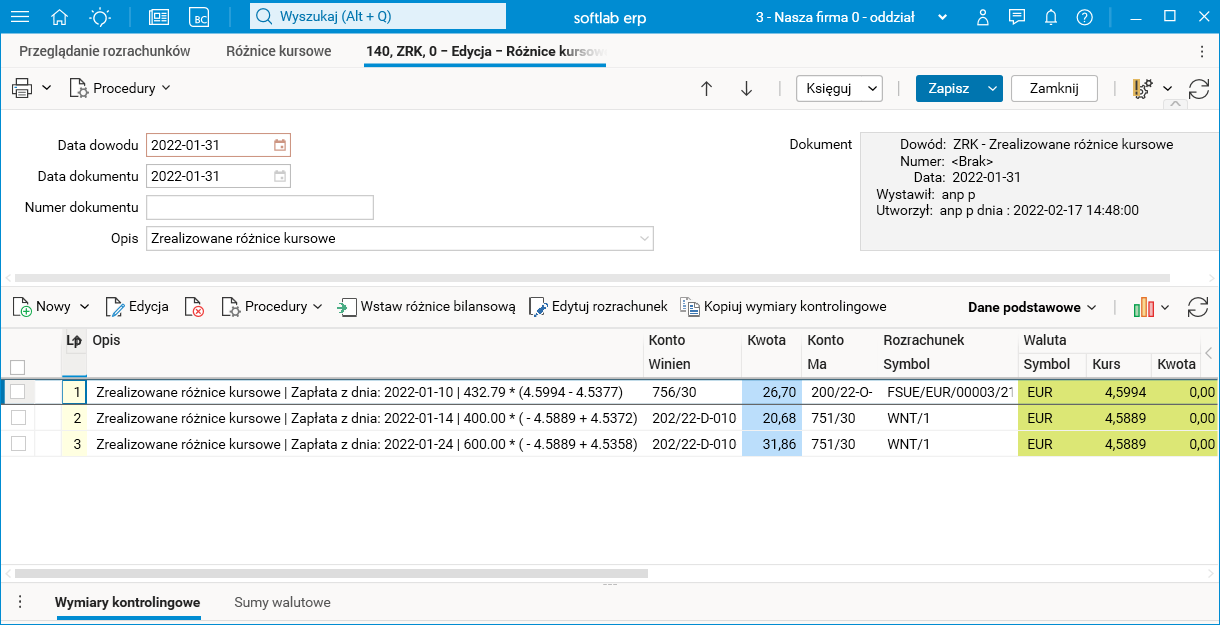The width and height of the screenshot is (1220, 625).
Task: Open the chart icon in grid toolbar
Action: (1144, 307)
